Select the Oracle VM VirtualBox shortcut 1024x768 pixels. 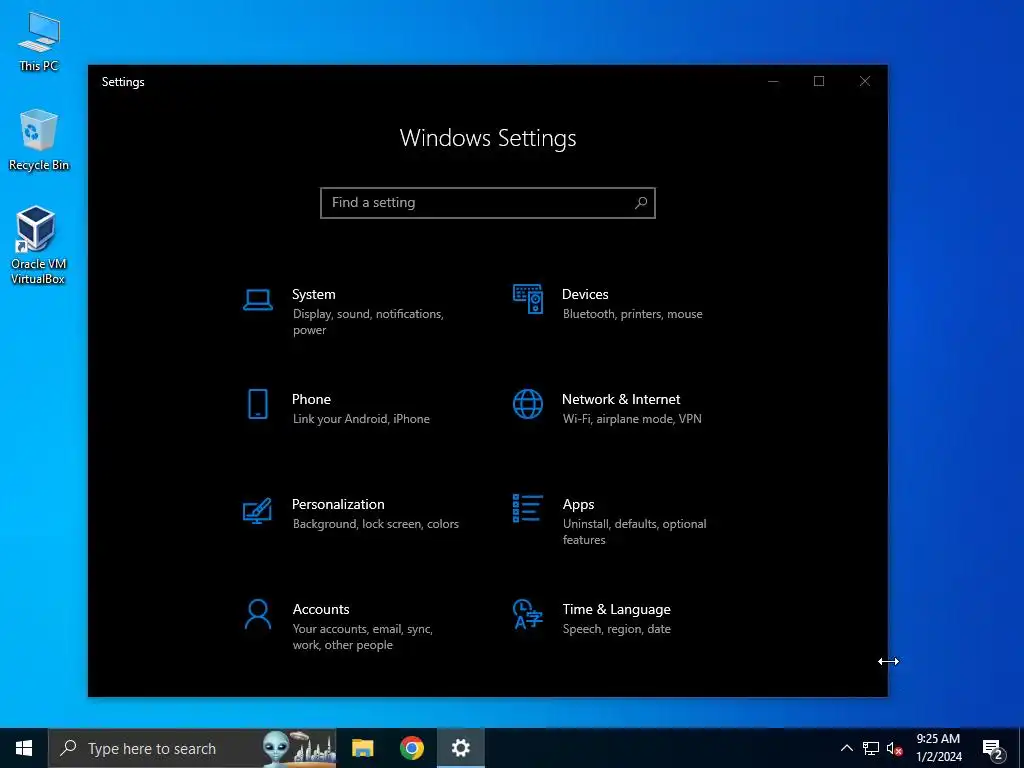point(38,245)
